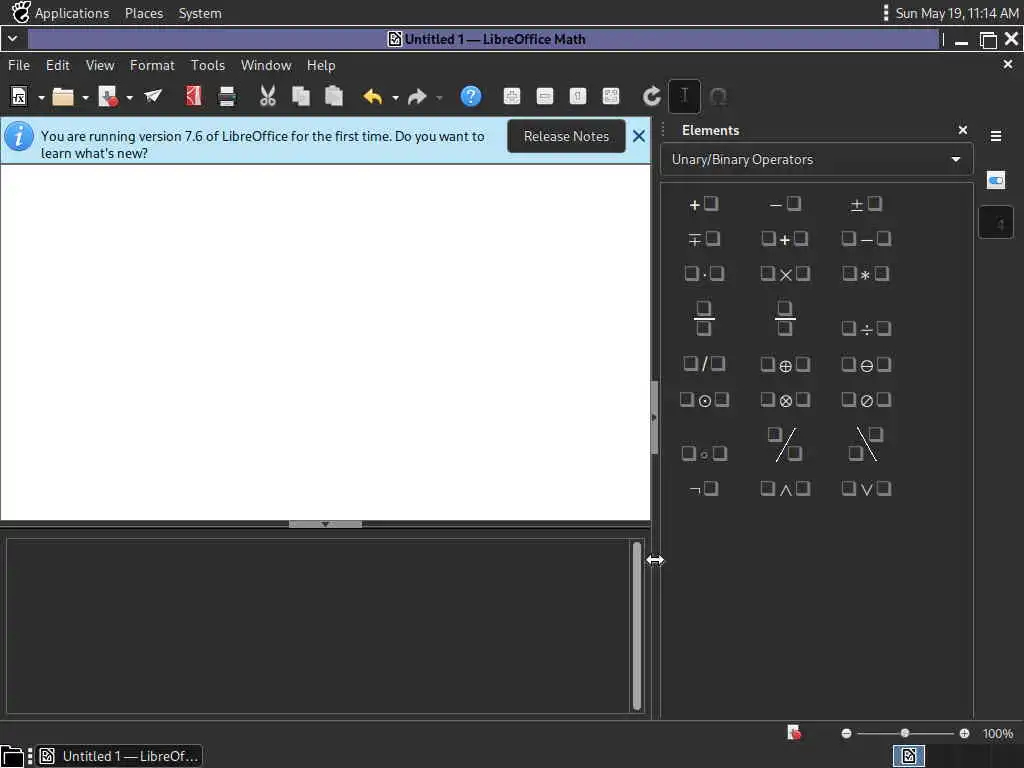
Task: Click the Save document icon
Action: (x=108, y=97)
